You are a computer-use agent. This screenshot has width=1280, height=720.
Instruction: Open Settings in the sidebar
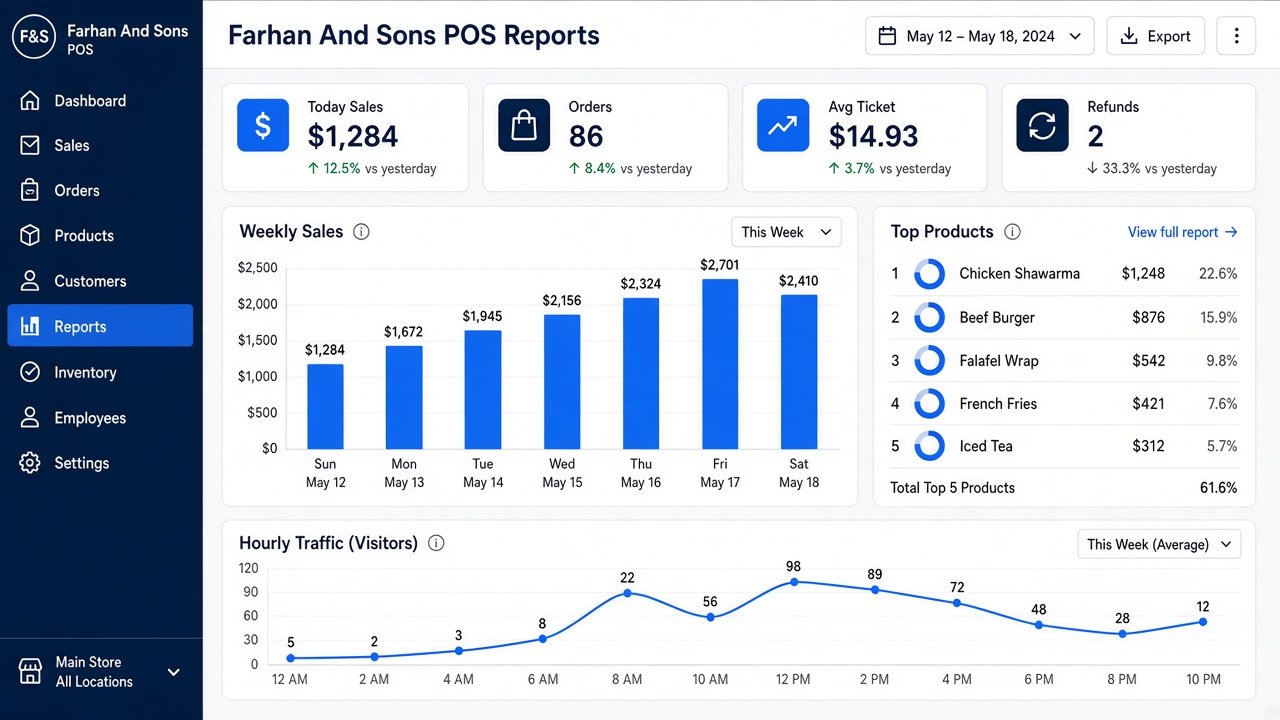click(100, 463)
